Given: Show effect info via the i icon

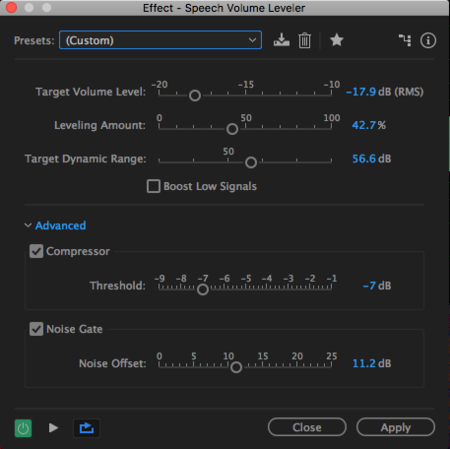Looking at the screenshot, I should pos(428,40).
